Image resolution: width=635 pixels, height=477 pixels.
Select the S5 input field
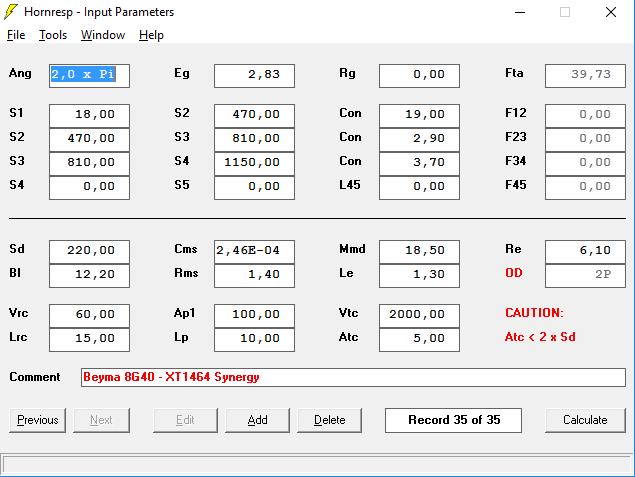(254, 187)
